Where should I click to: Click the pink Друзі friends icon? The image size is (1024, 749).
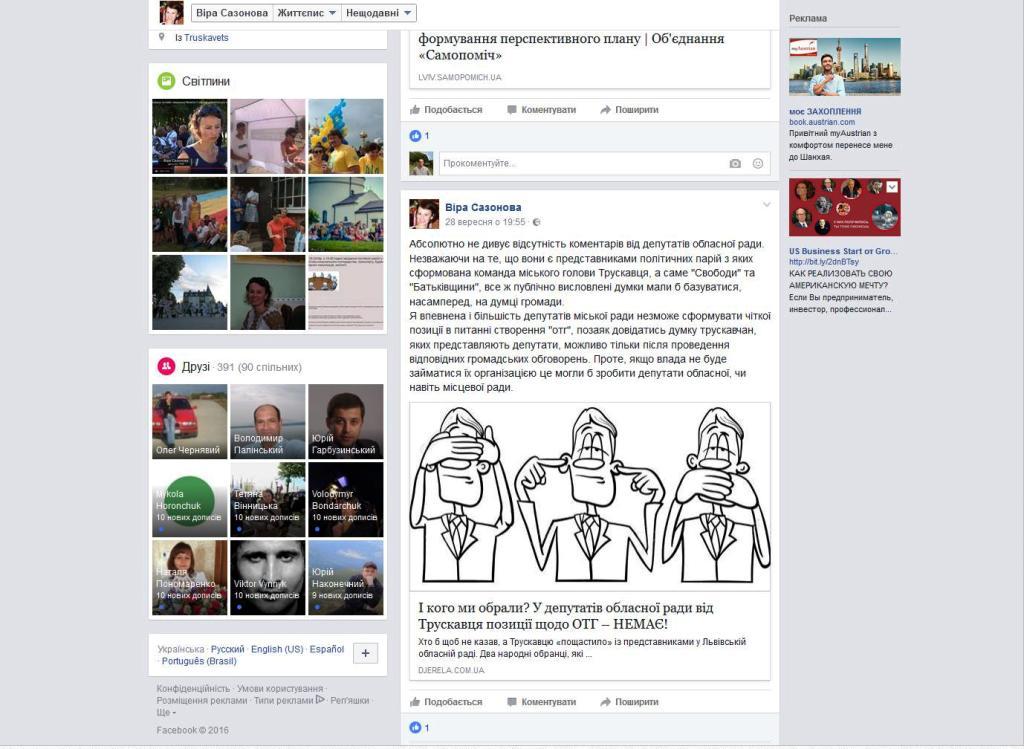[x=166, y=367]
